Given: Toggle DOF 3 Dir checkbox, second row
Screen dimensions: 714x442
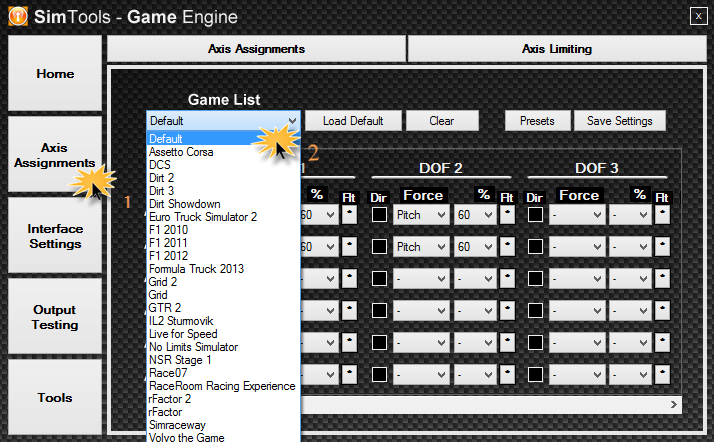Looking at the screenshot, I should (536, 247).
